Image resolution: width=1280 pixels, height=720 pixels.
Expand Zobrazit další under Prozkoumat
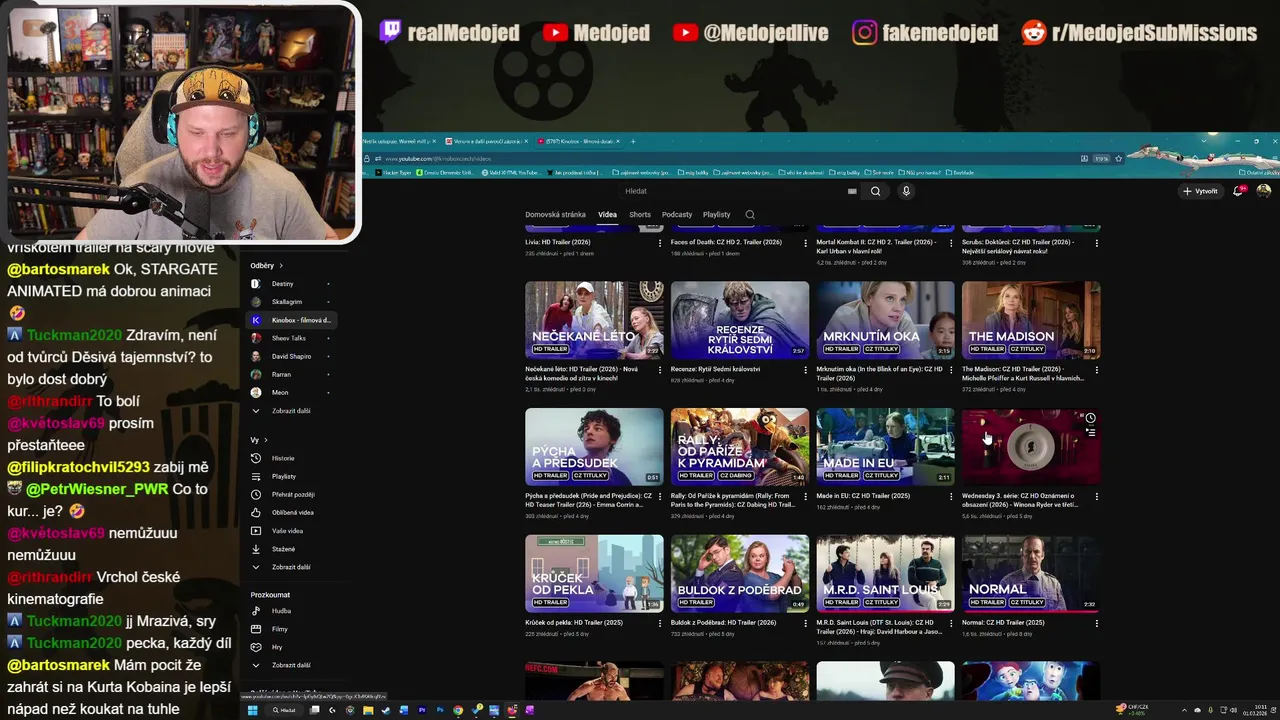click(290, 665)
